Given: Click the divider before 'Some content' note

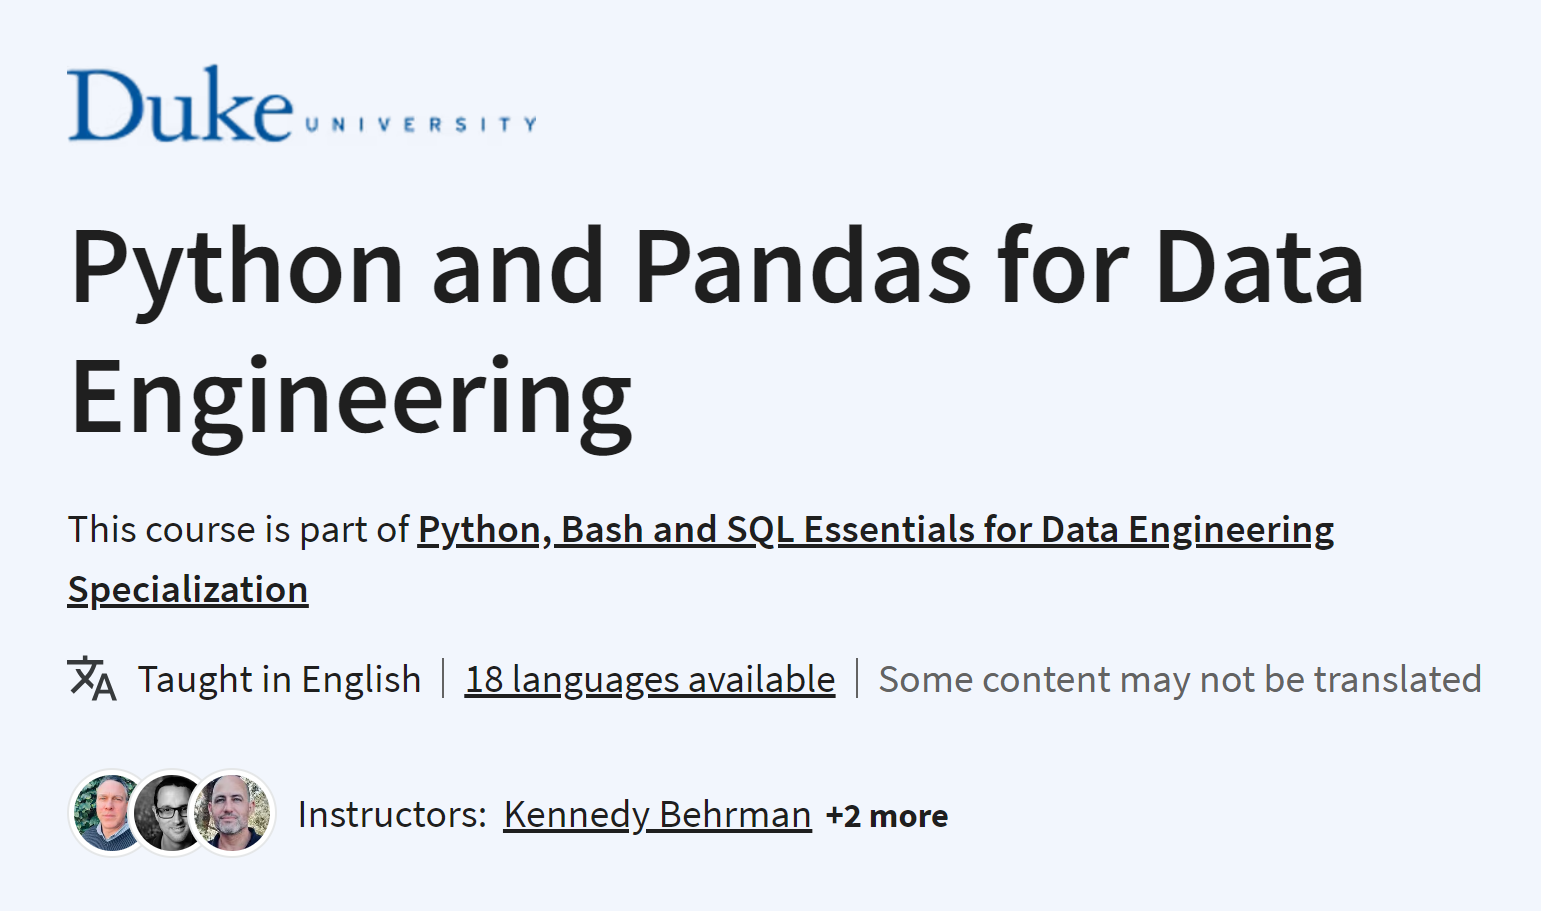Looking at the screenshot, I should (x=857, y=679).
